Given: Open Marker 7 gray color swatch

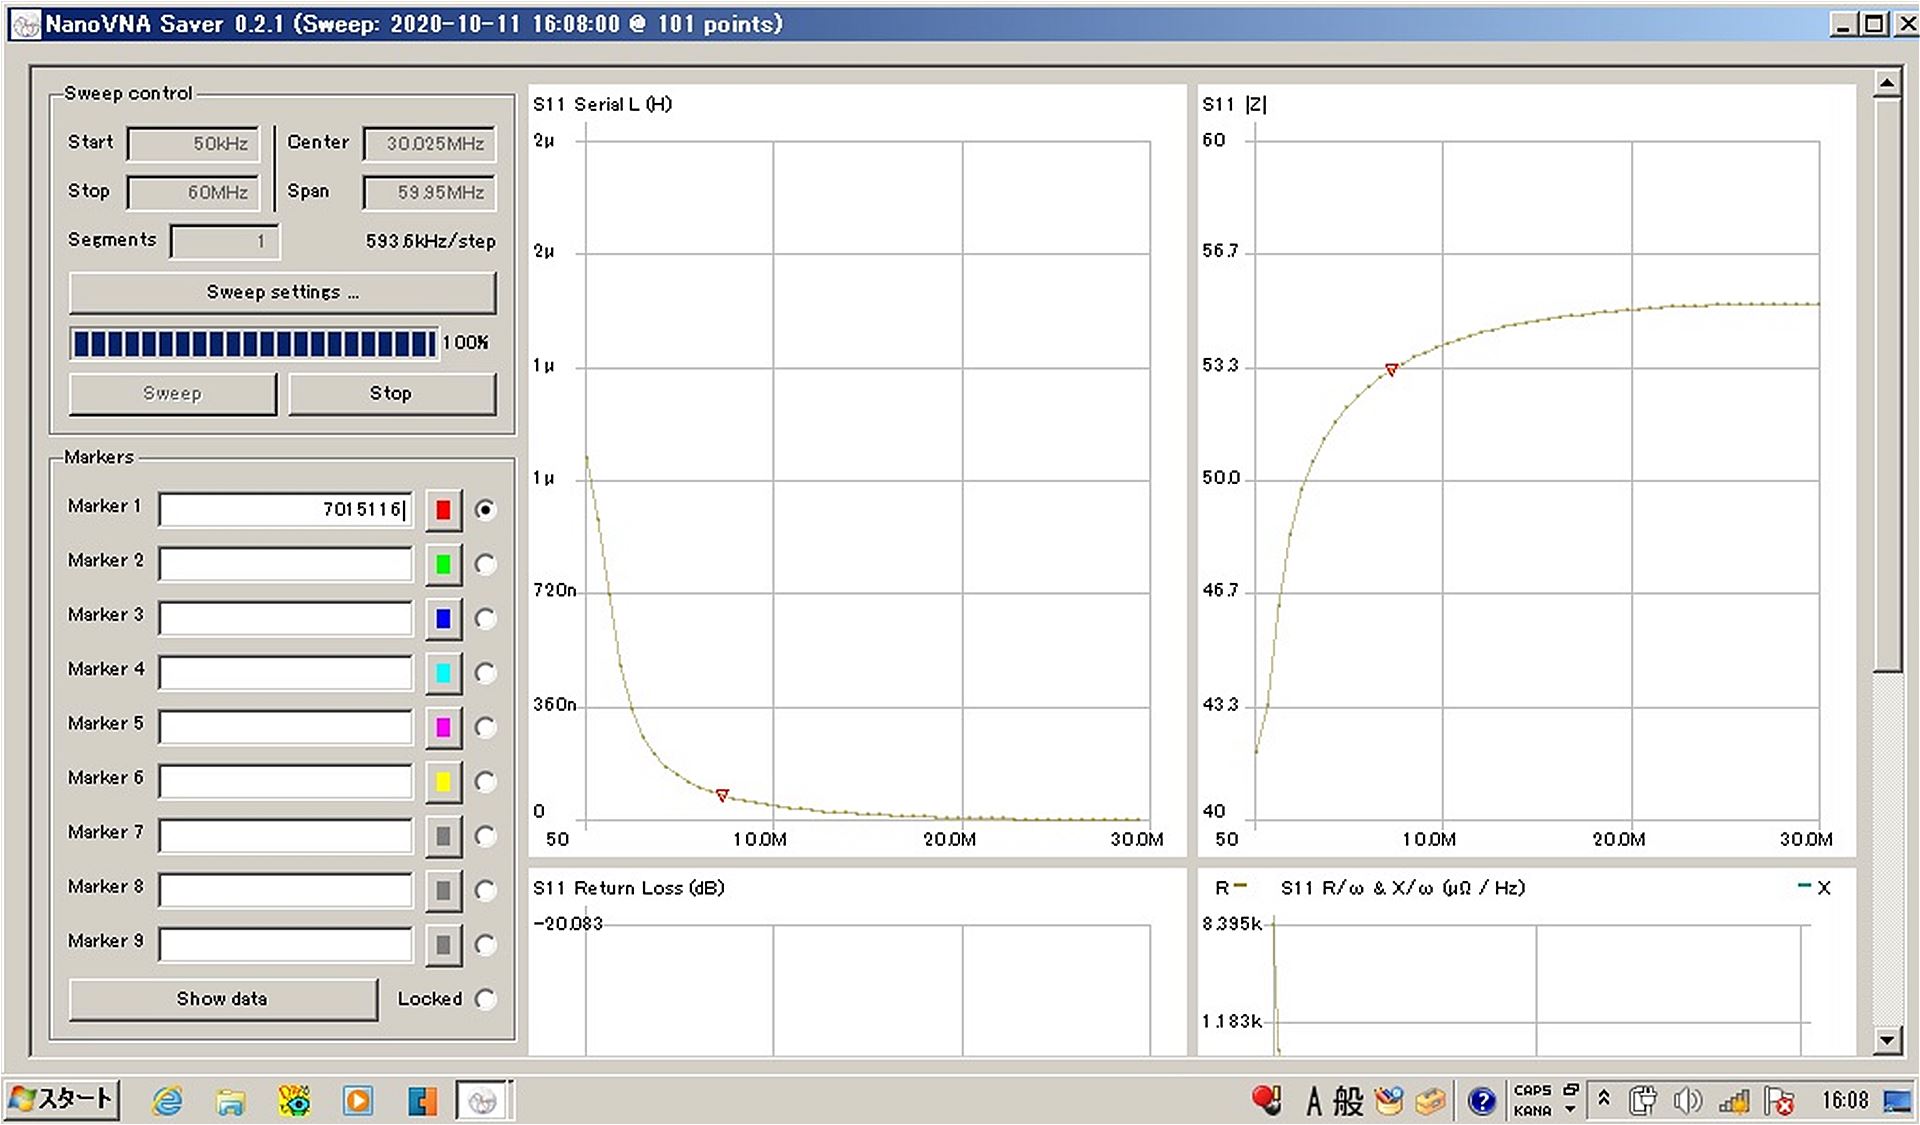Looking at the screenshot, I should coord(443,836).
